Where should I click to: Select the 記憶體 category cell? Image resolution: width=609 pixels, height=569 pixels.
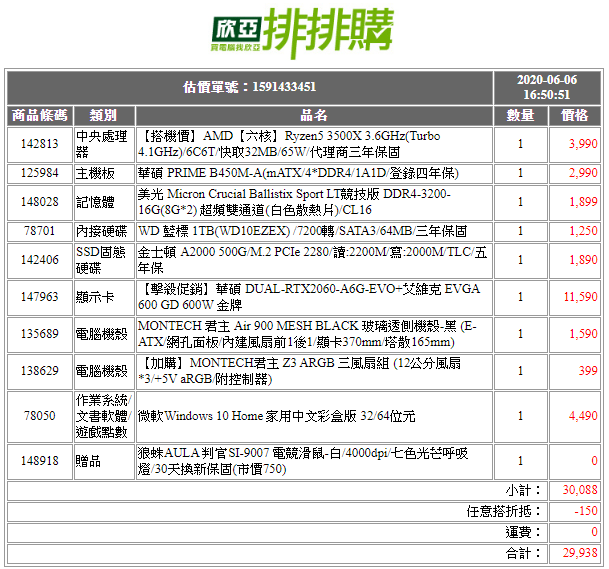click(x=104, y=202)
